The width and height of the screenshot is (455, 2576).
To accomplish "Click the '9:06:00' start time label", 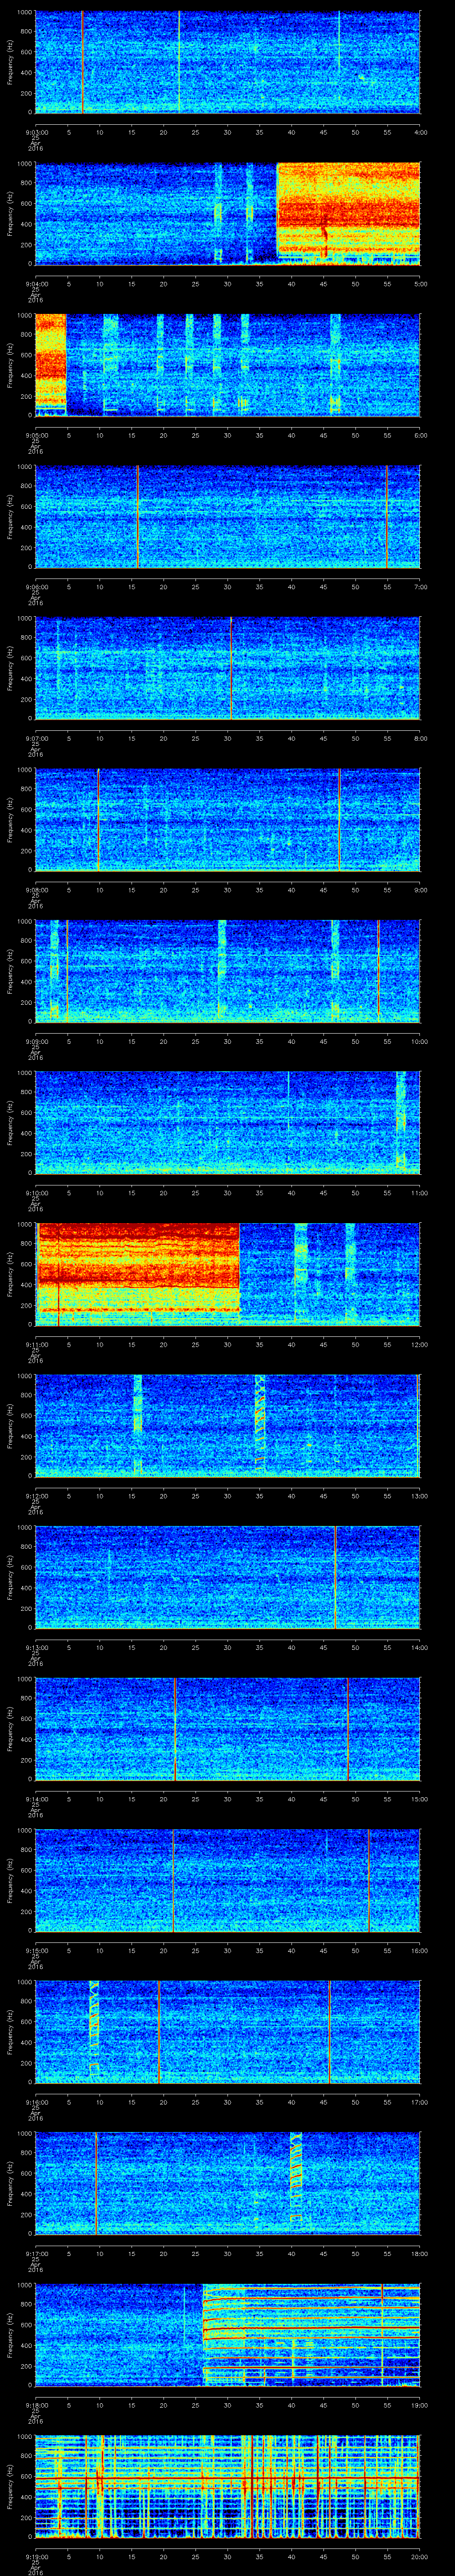I will click(36, 586).
